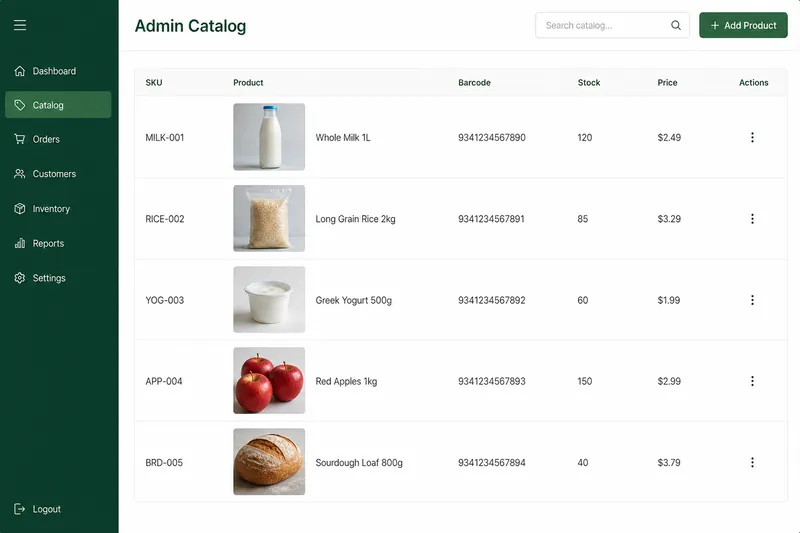This screenshot has height=533, width=800.
Task: Go to Dashboard in the sidebar
Action: pos(58,71)
